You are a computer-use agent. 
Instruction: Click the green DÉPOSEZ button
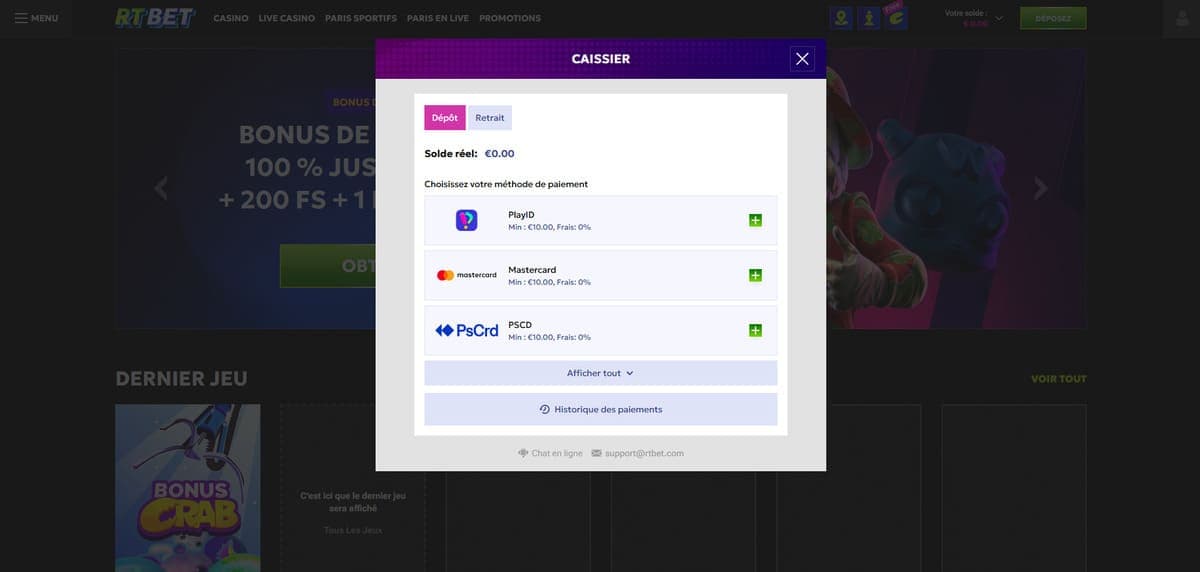1053,18
